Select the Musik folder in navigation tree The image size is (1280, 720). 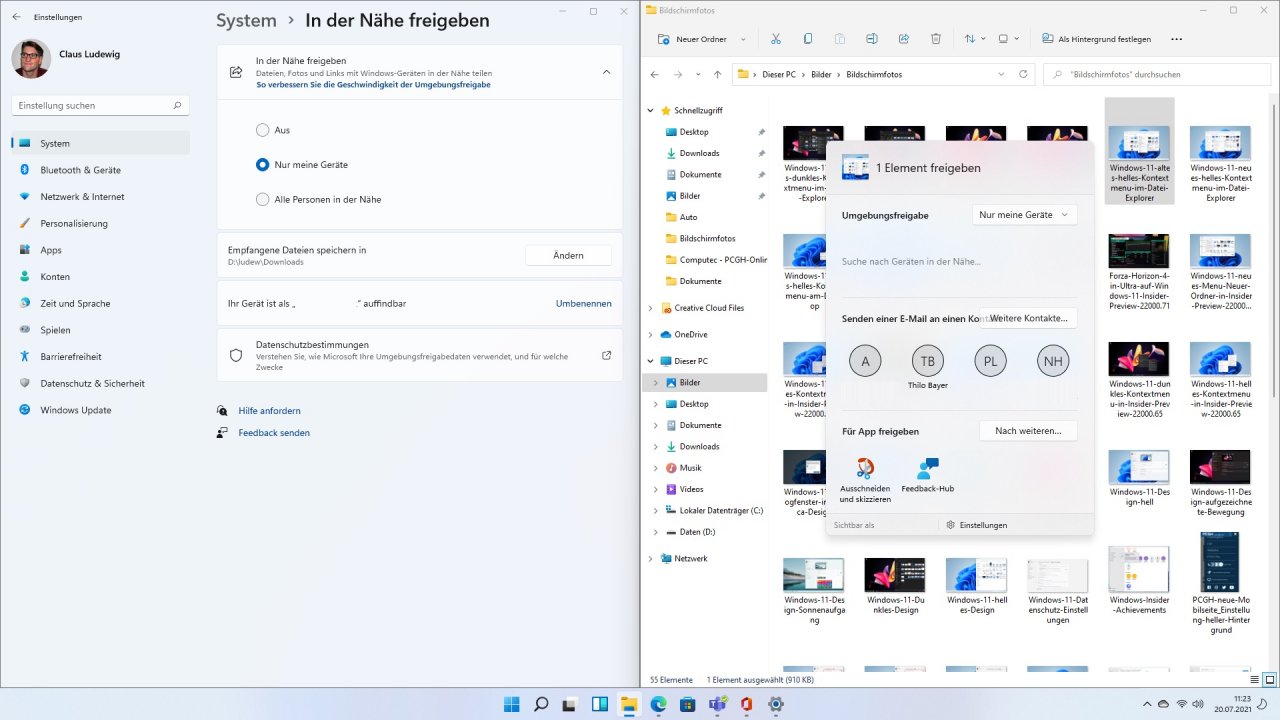coord(690,468)
